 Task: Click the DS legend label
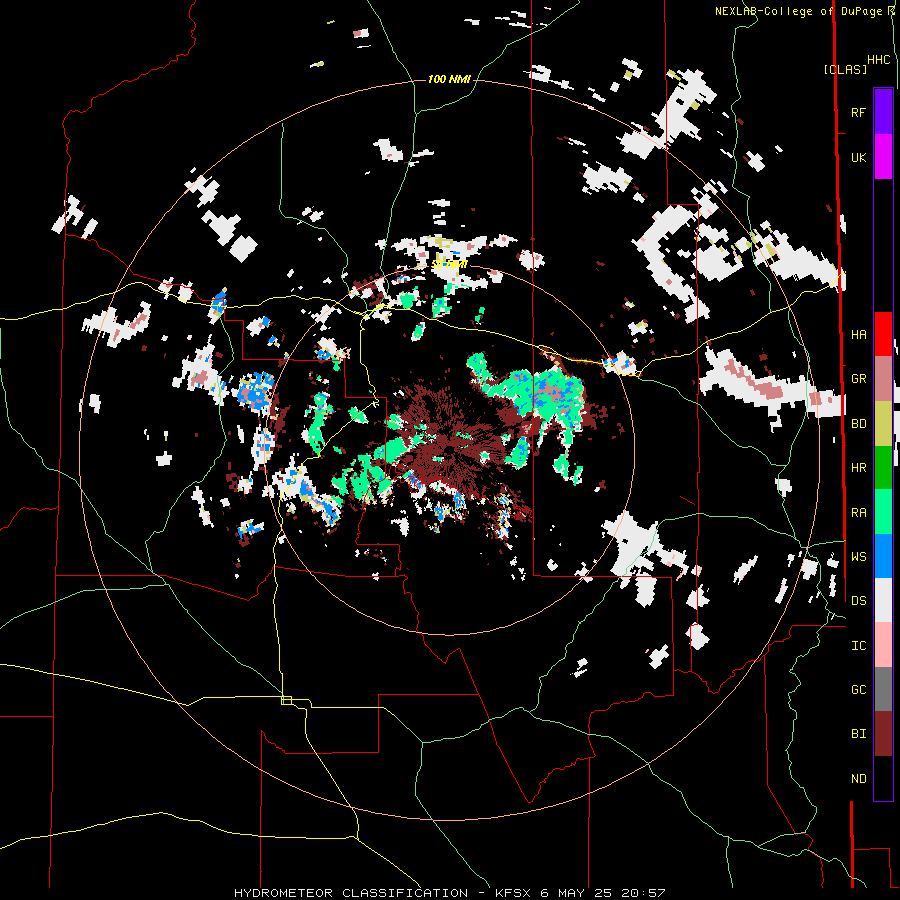coord(858,601)
